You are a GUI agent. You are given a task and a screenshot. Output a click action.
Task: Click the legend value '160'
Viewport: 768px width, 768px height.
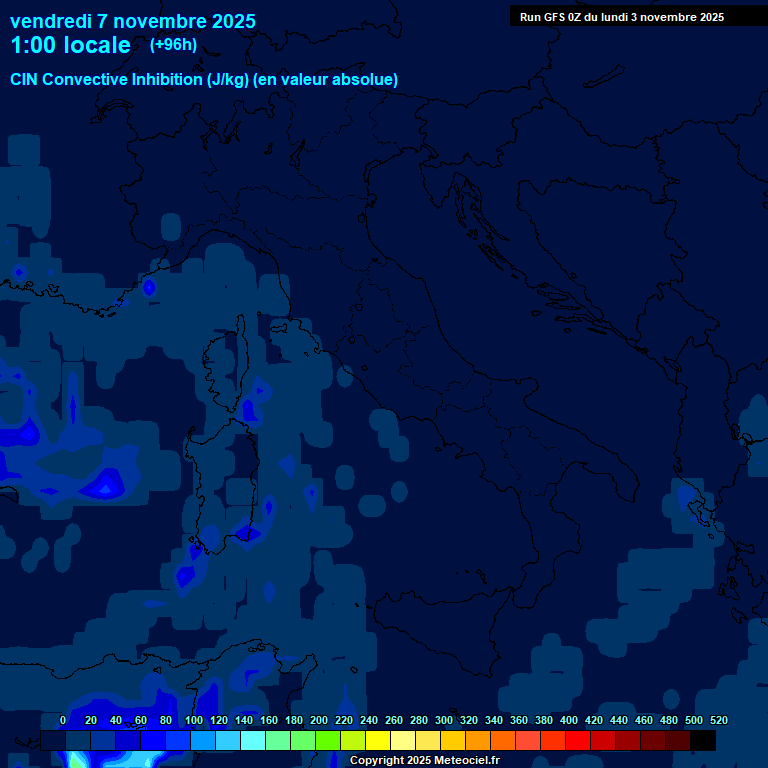tap(268, 720)
